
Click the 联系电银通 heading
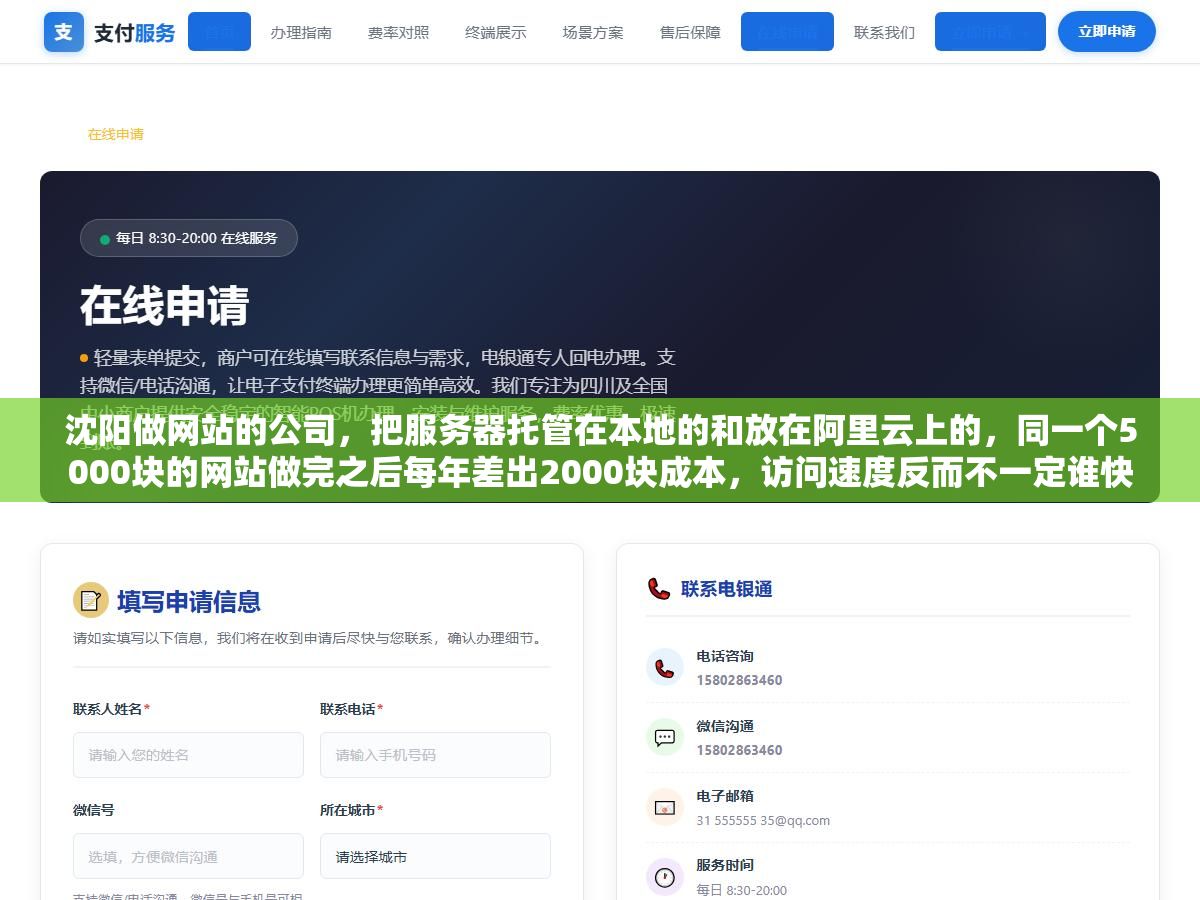pyautogui.click(x=726, y=589)
